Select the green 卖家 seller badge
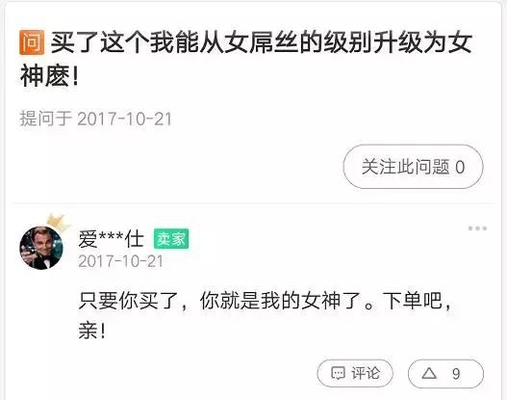The width and height of the screenshot is (507, 400). (171, 239)
